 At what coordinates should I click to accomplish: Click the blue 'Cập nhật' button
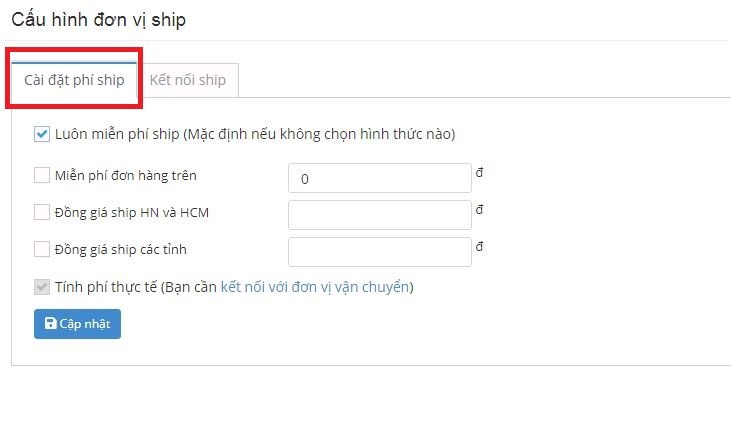click(x=77, y=324)
